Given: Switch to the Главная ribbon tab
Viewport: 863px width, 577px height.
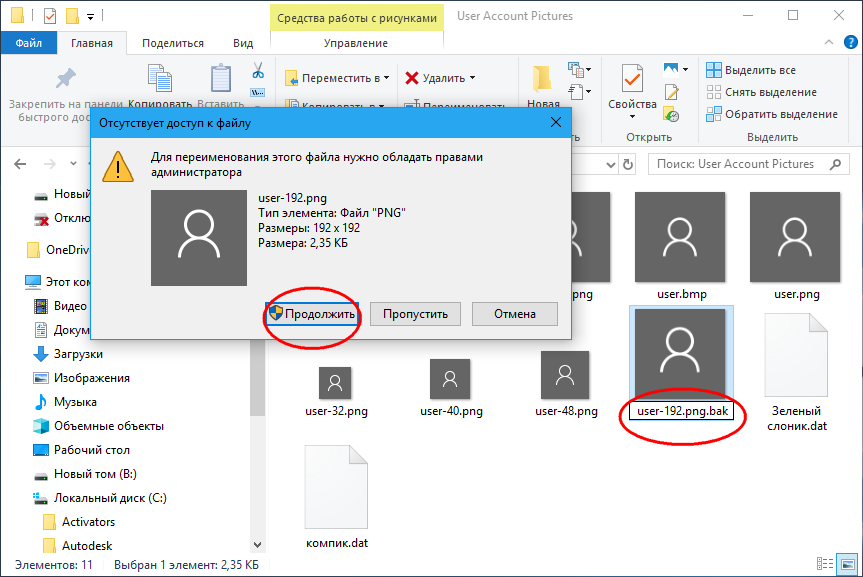Looking at the screenshot, I should pos(92,43).
